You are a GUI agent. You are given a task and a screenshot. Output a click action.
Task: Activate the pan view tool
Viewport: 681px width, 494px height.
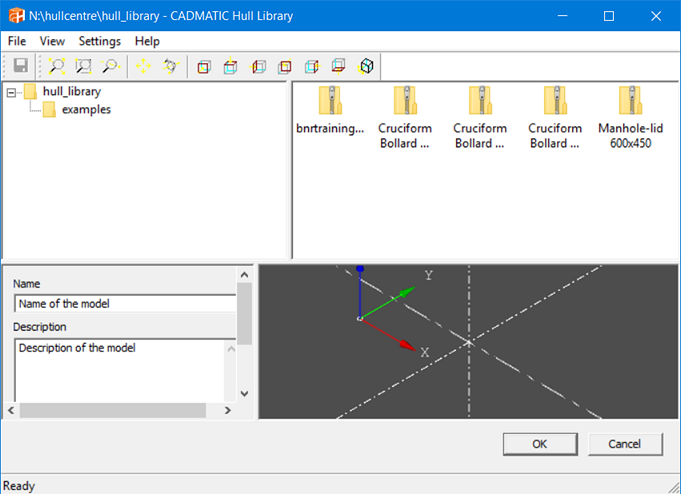tap(144, 67)
